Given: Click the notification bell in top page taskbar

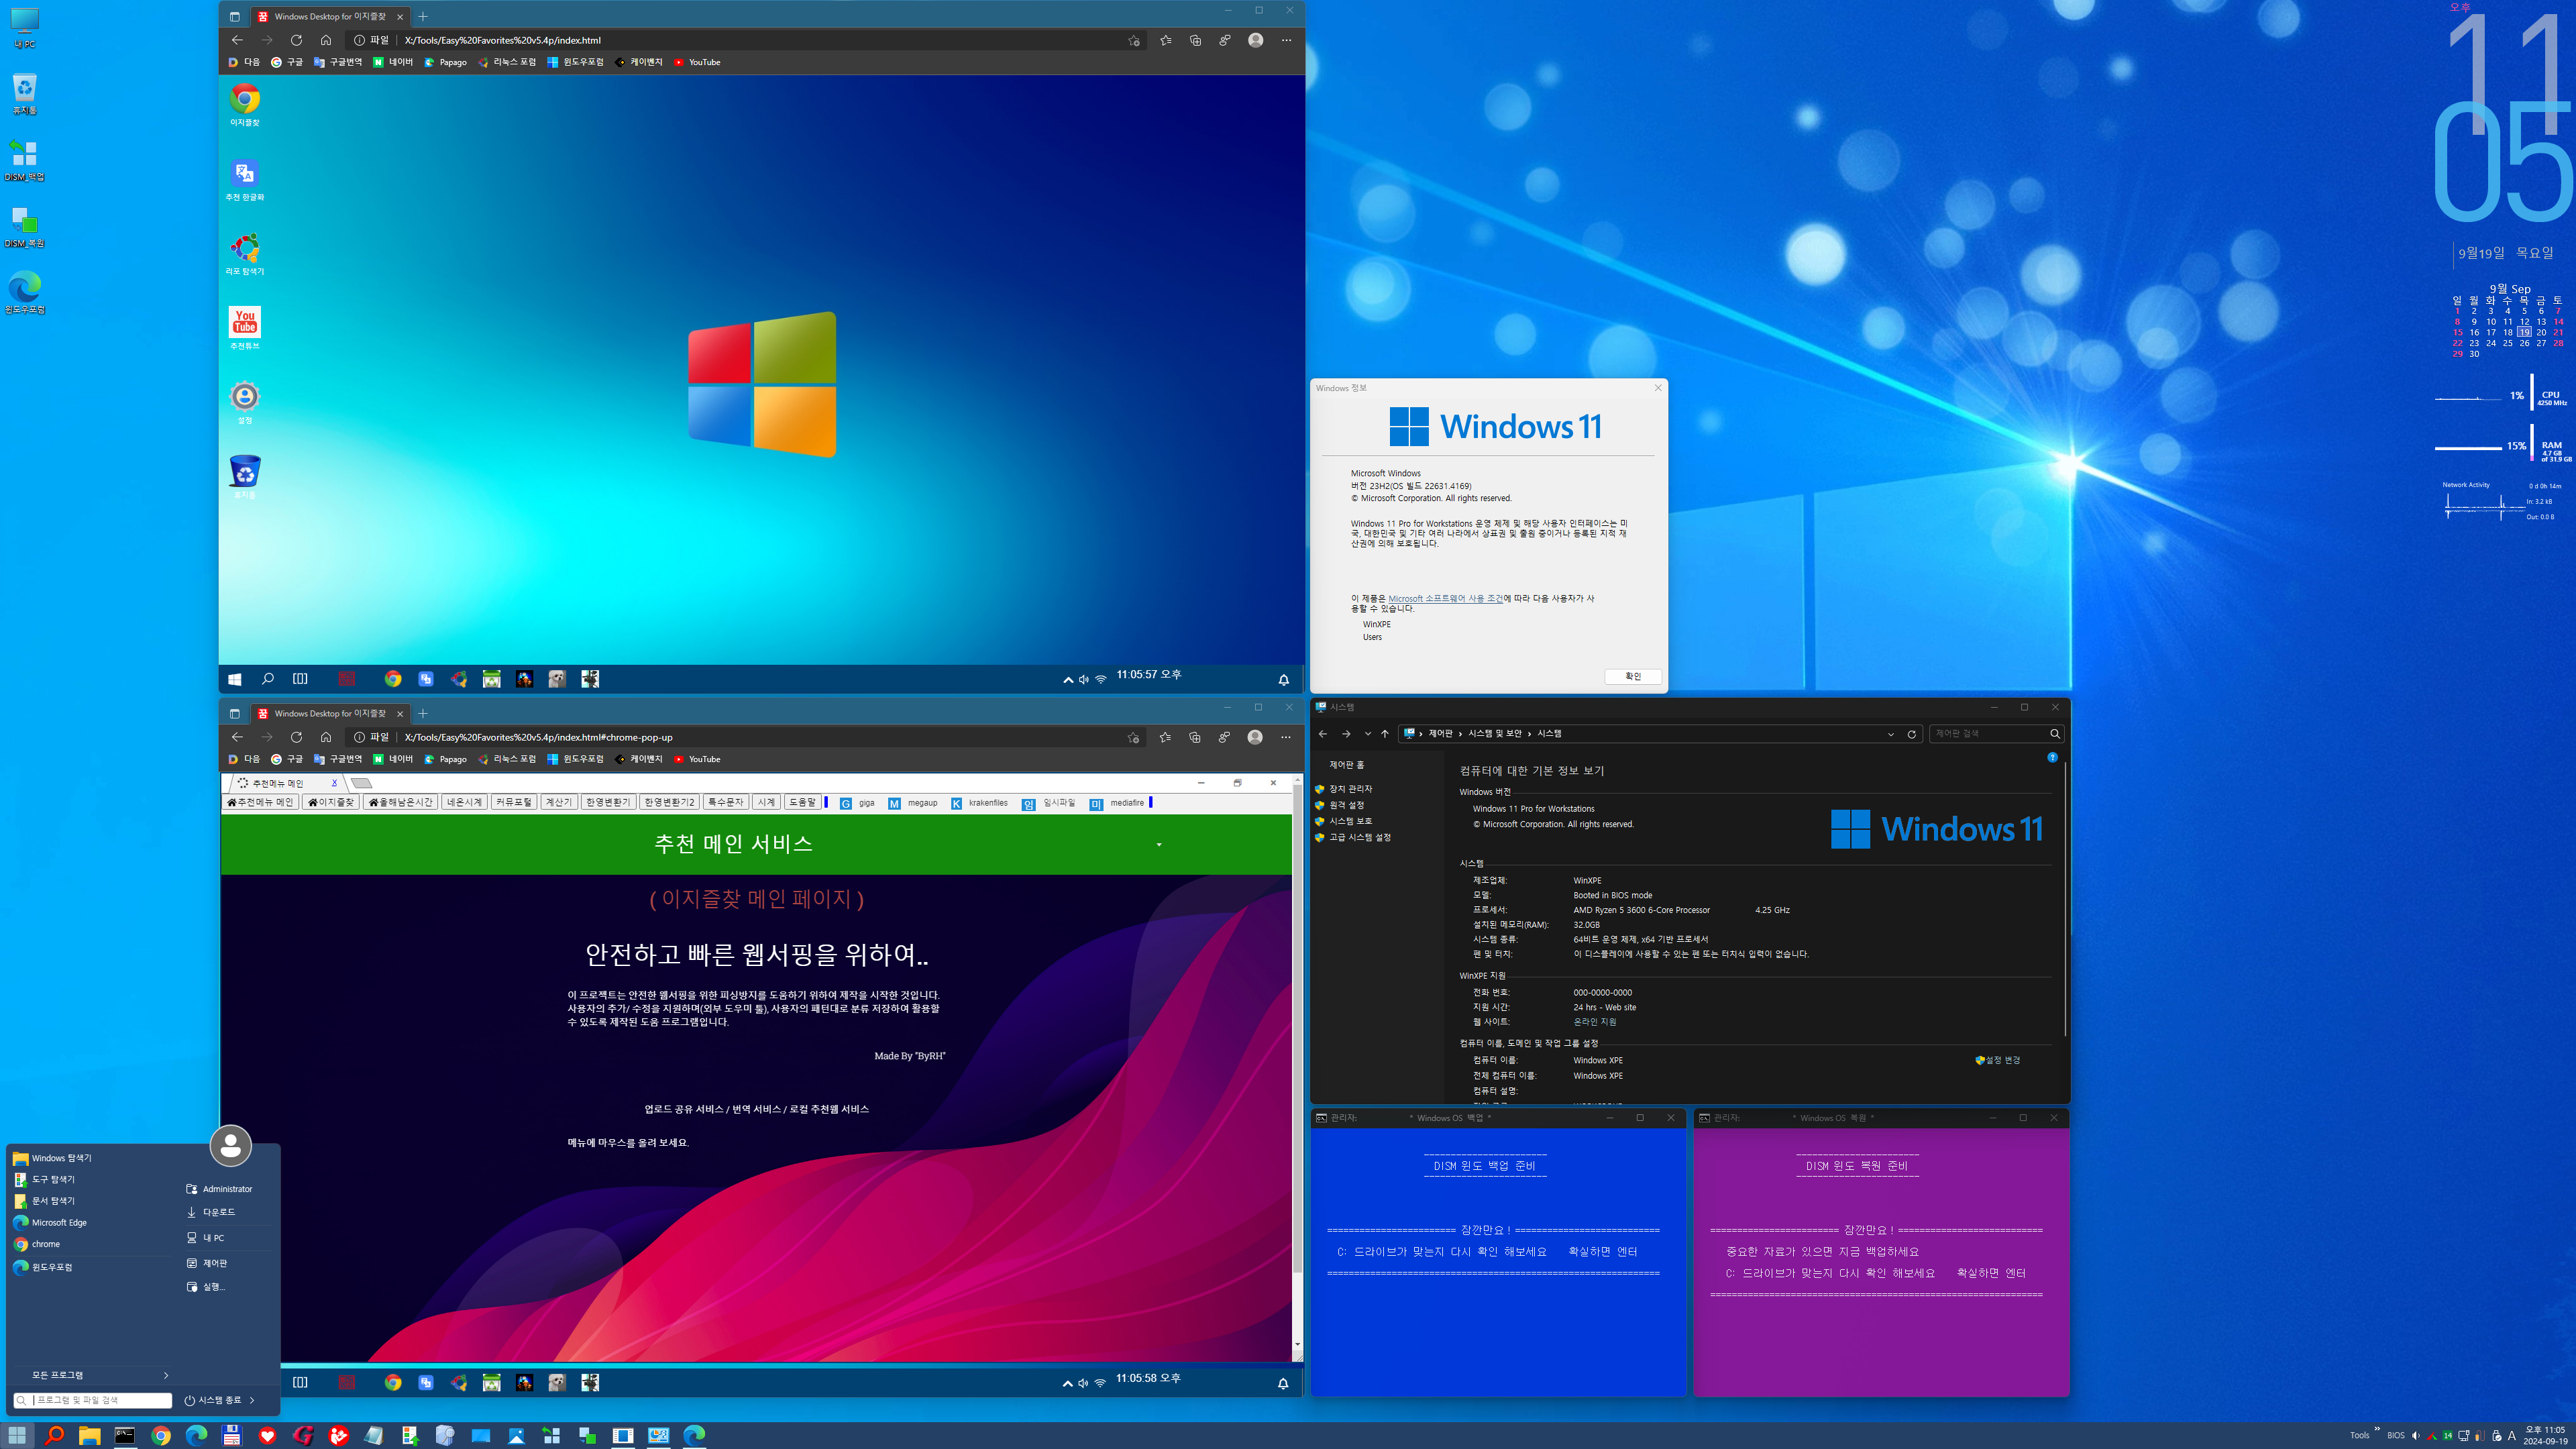Looking at the screenshot, I should pyautogui.click(x=1284, y=679).
